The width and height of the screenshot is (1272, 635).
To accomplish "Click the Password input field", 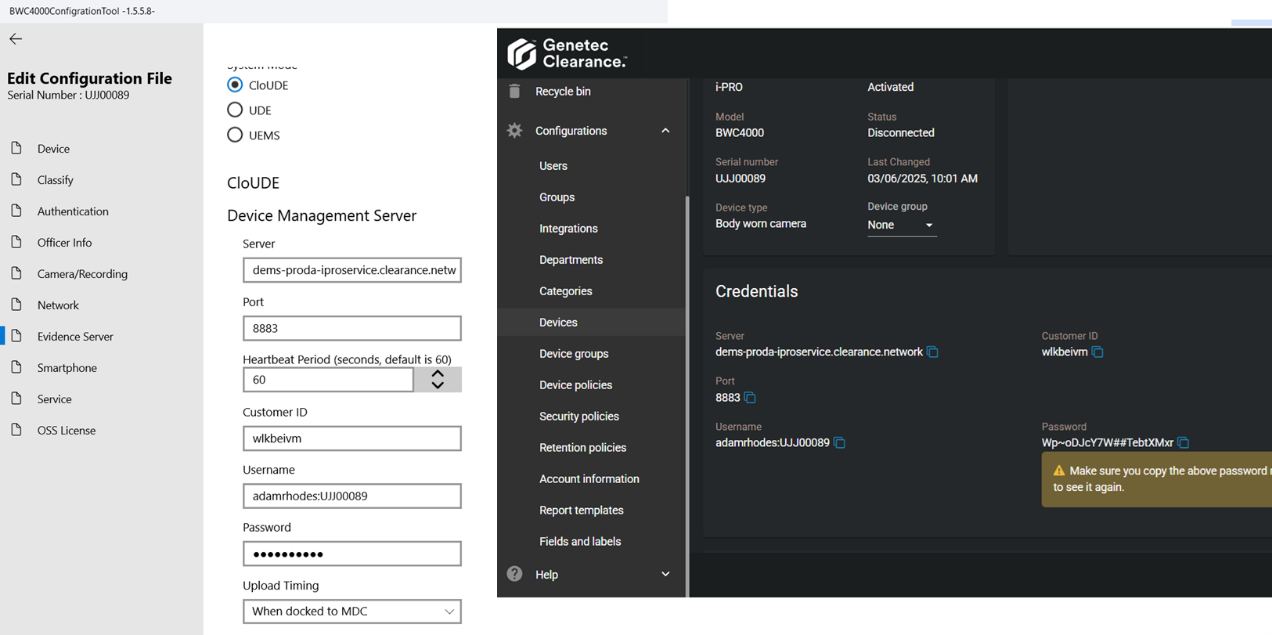I will coord(352,554).
